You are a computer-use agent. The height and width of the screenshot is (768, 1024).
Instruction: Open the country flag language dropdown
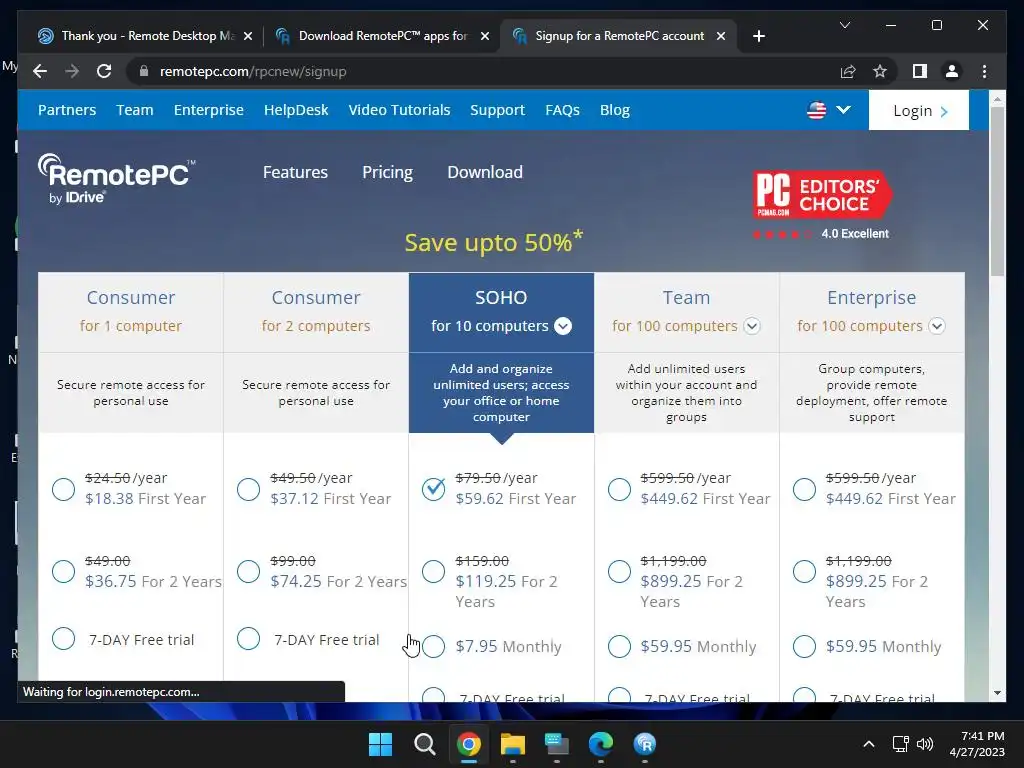pos(829,110)
